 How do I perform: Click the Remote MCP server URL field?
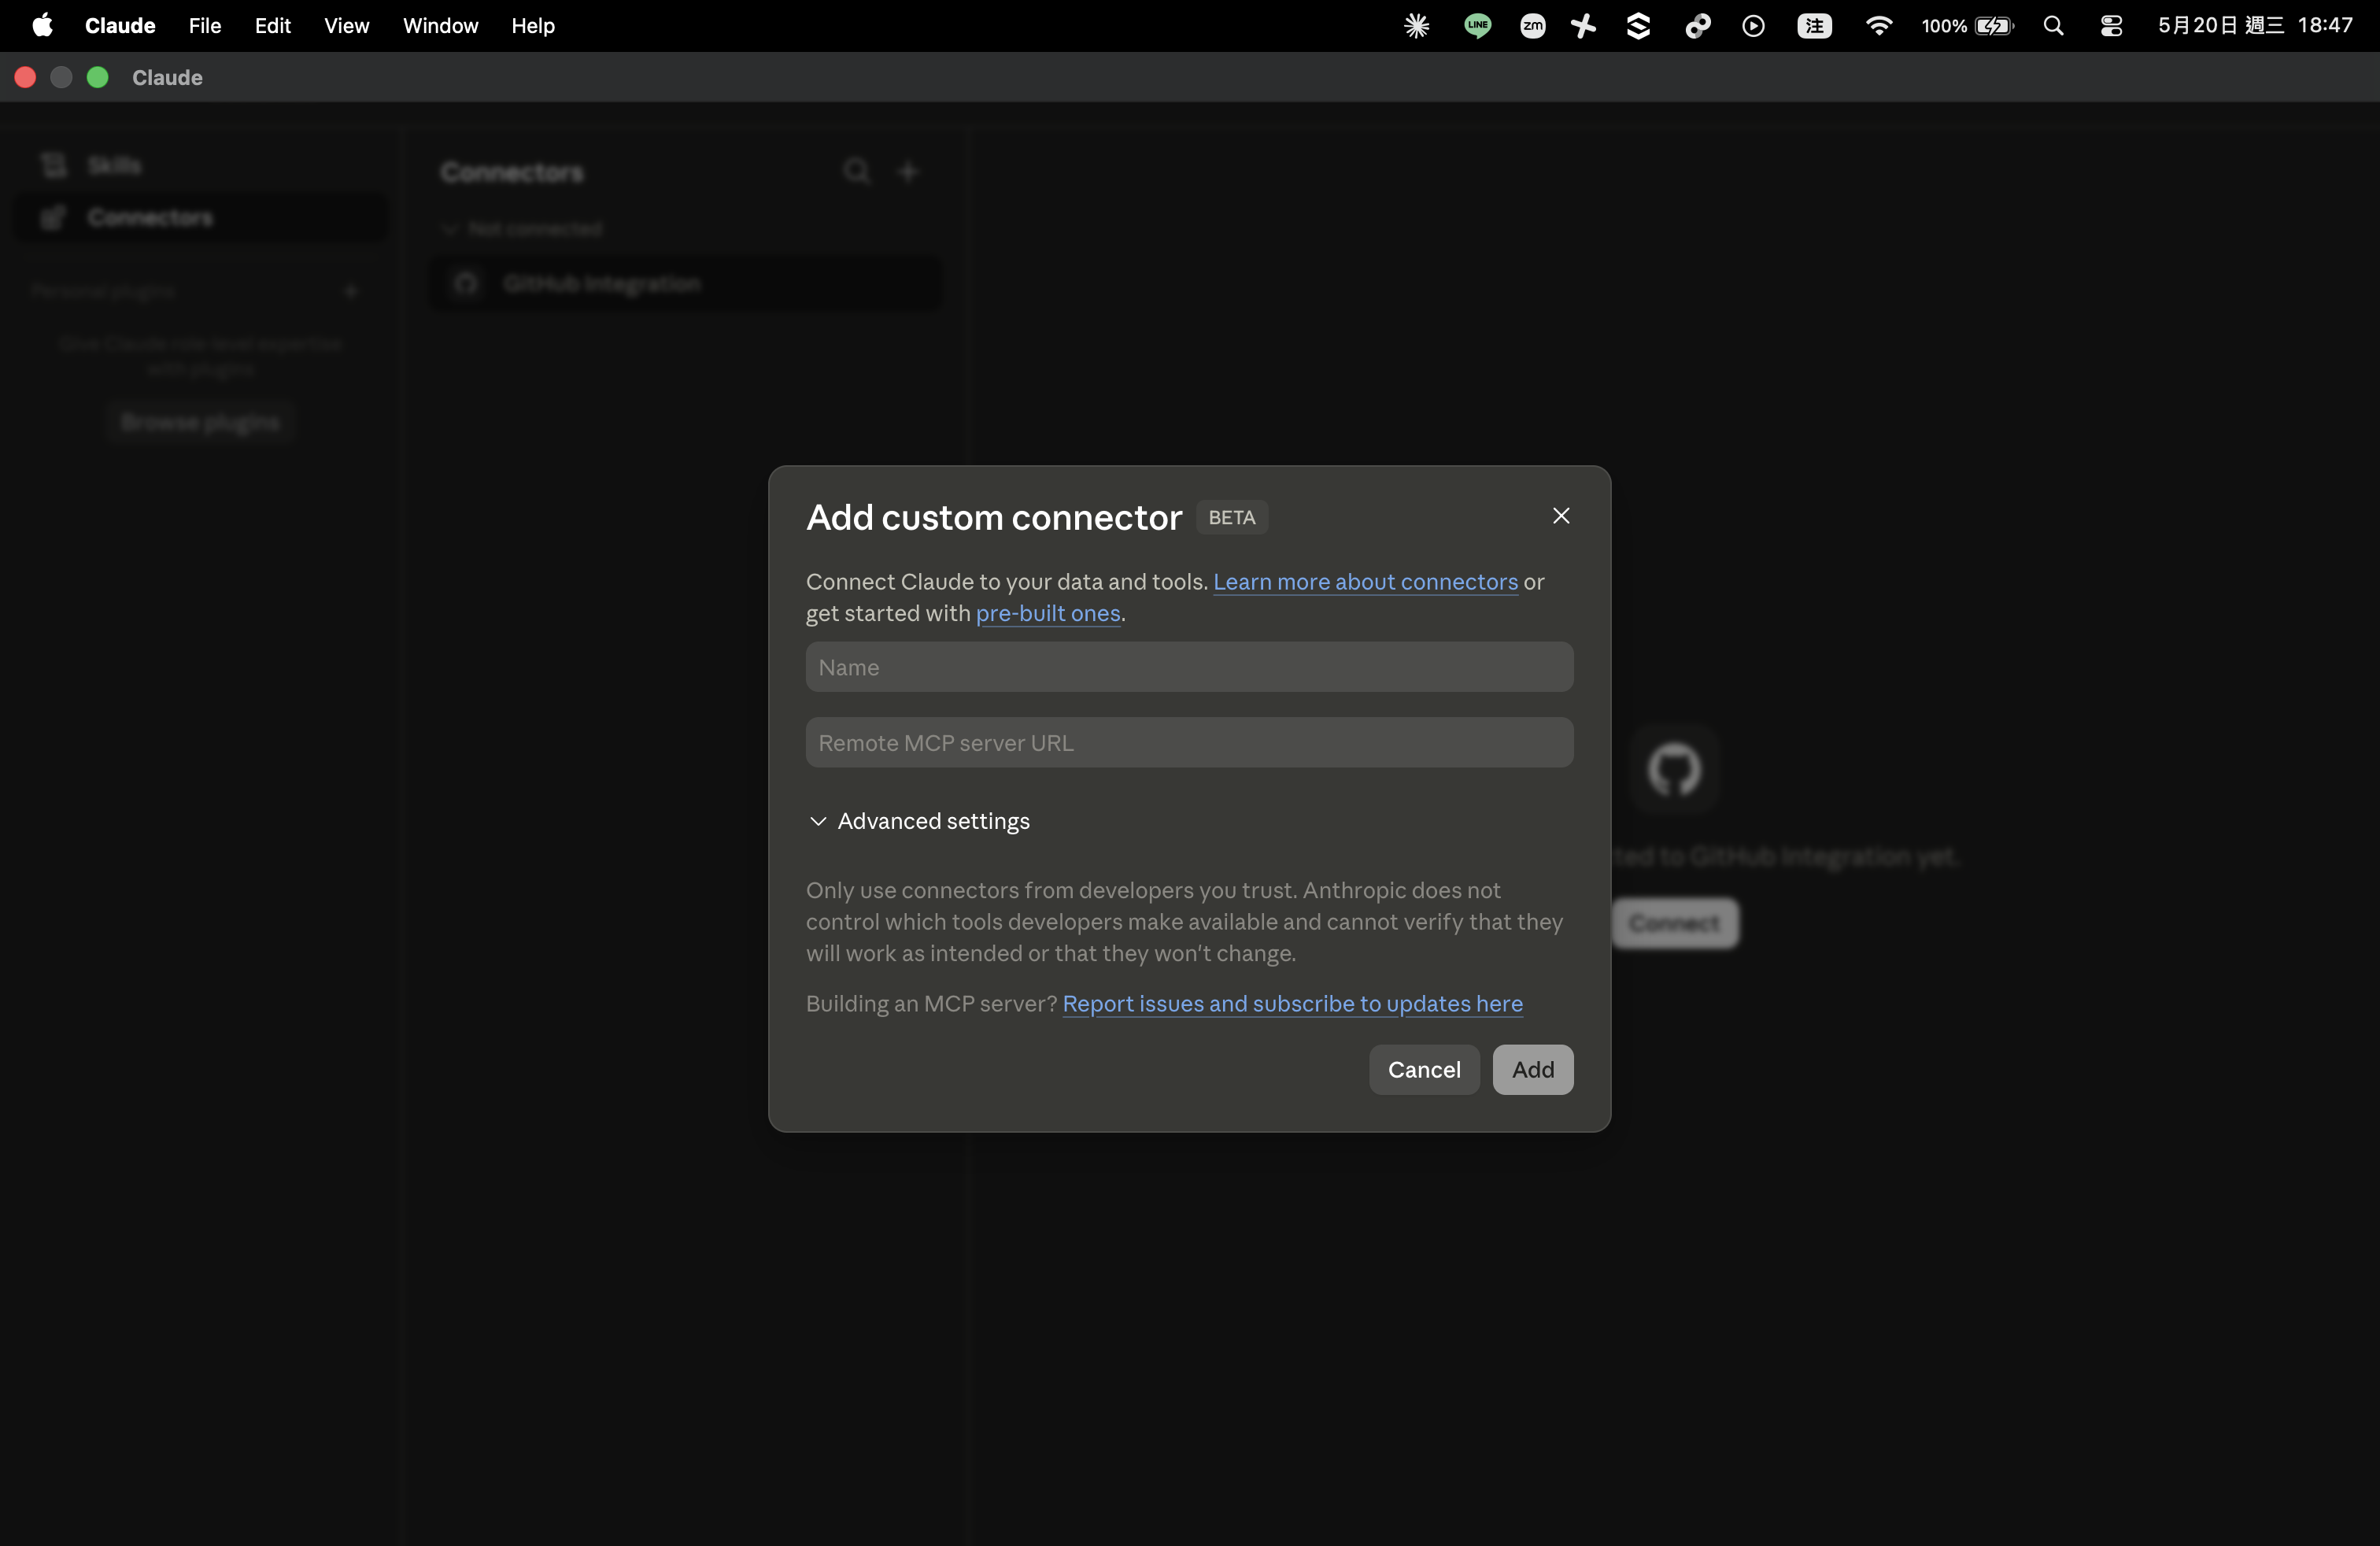click(x=1189, y=743)
